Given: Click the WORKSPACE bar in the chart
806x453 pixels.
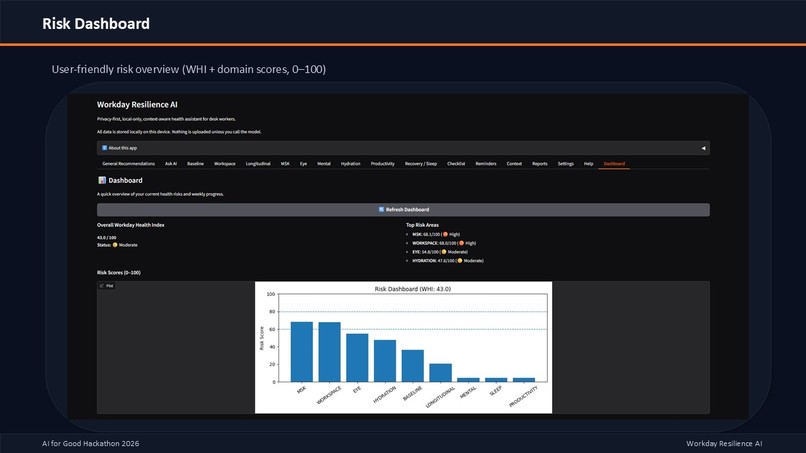Looking at the screenshot, I should 329,352.
